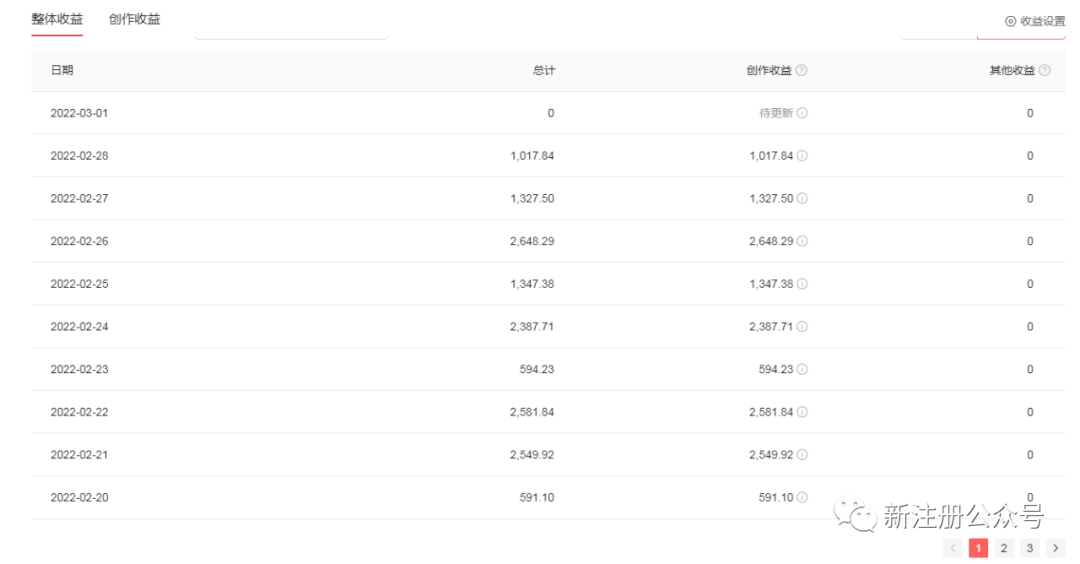Go to next page arrow
1080x564 pixels.
(1052, 547)
